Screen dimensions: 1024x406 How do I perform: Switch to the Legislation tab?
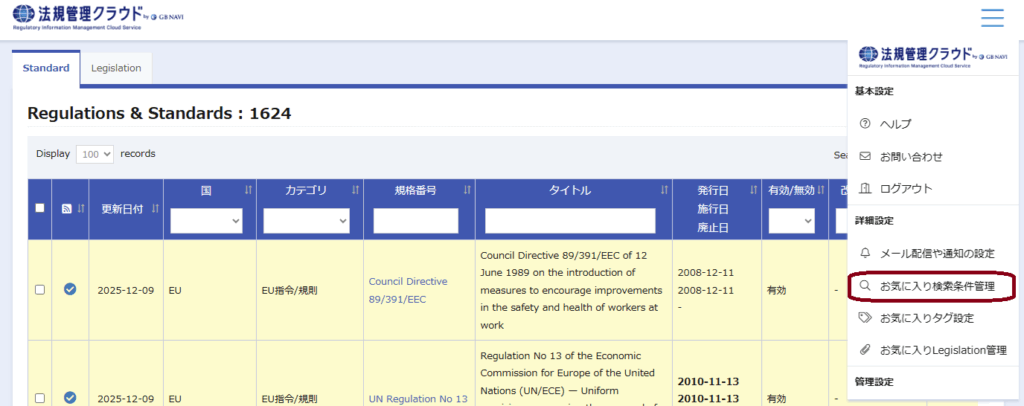coord(116,68)
